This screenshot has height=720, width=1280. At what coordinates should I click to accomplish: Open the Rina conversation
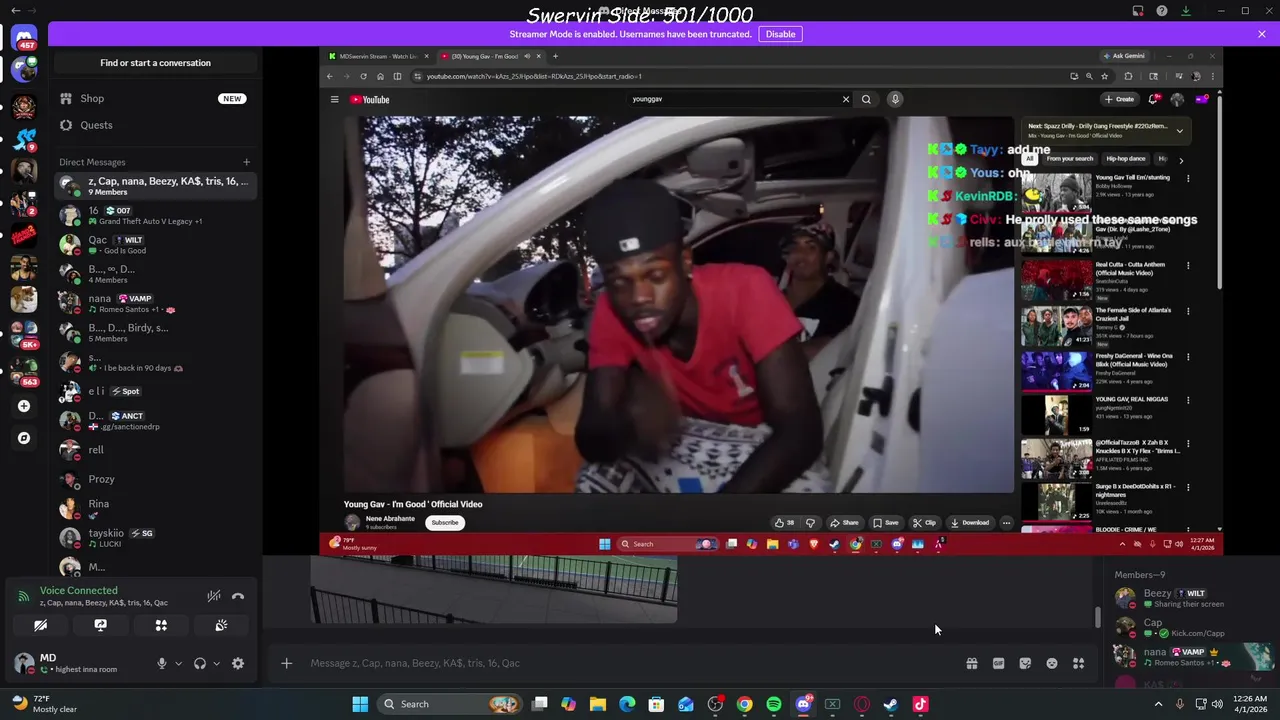point(155,509)
